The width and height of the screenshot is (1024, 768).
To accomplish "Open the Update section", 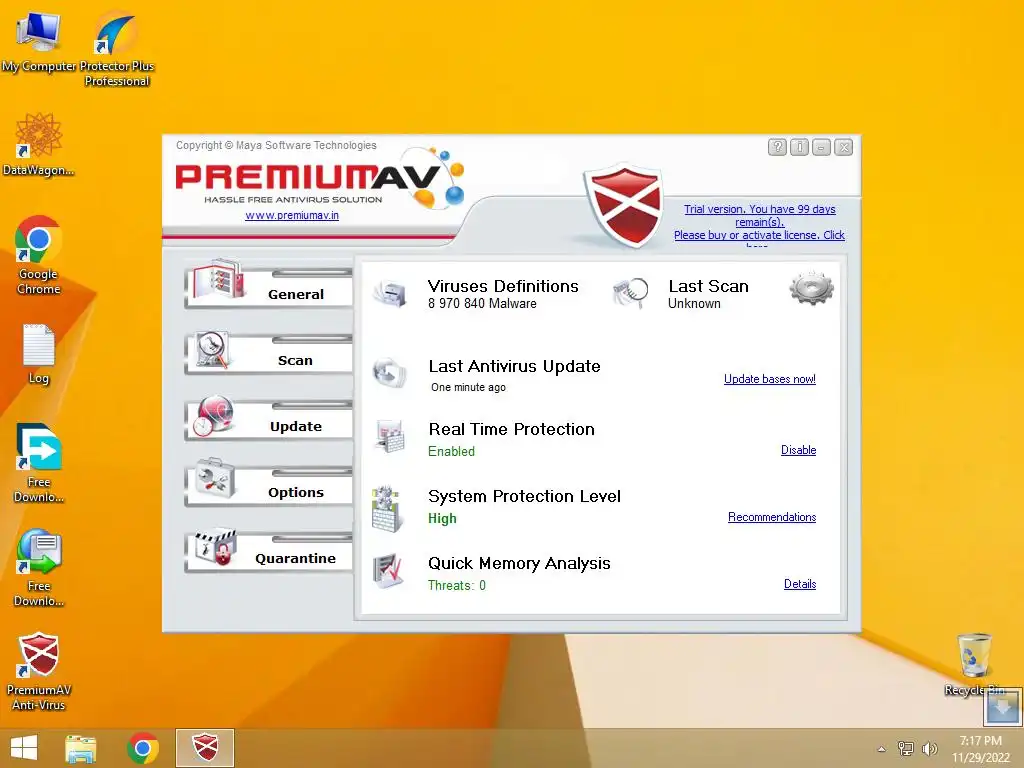I will point(268,419).
